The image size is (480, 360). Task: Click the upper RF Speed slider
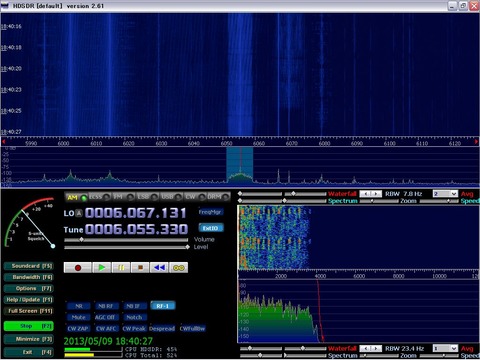point(439,201)
